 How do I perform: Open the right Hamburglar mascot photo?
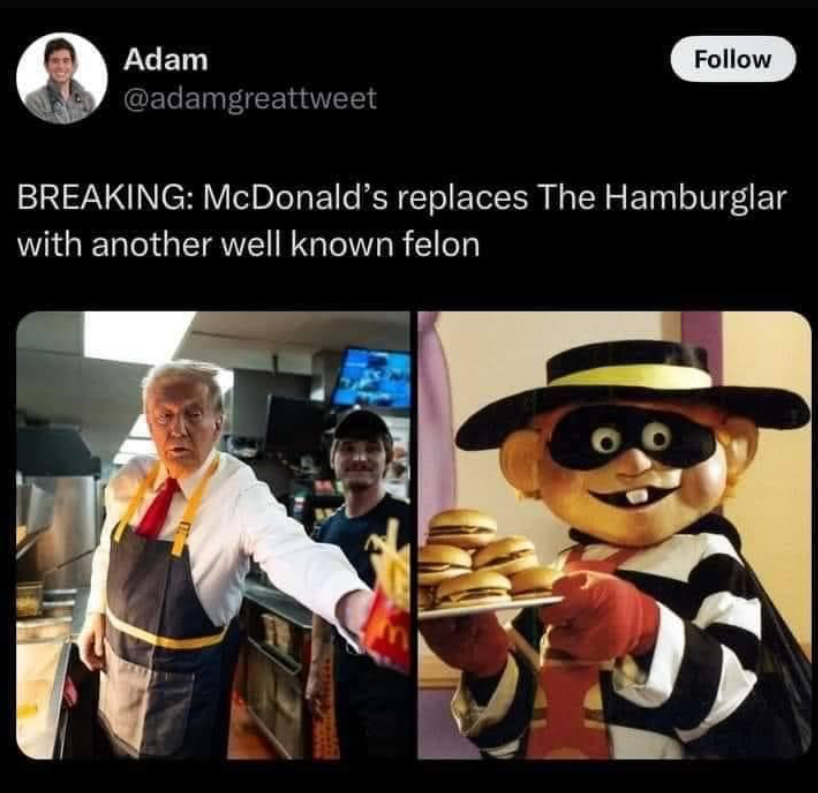coord(615,535)
